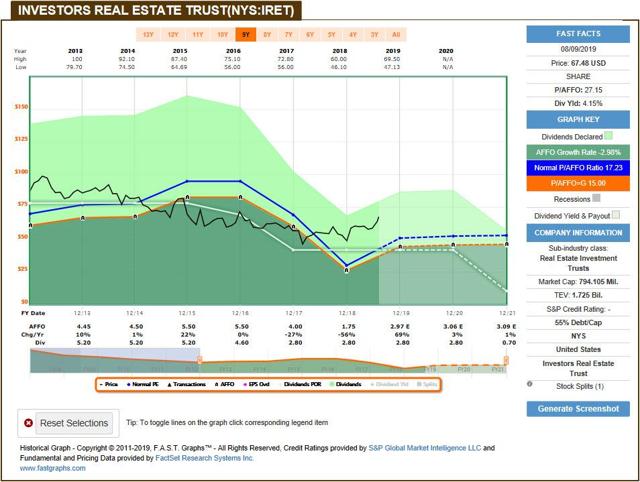
Task: Select the 13Y time range tab
Action: pos(148,35)
